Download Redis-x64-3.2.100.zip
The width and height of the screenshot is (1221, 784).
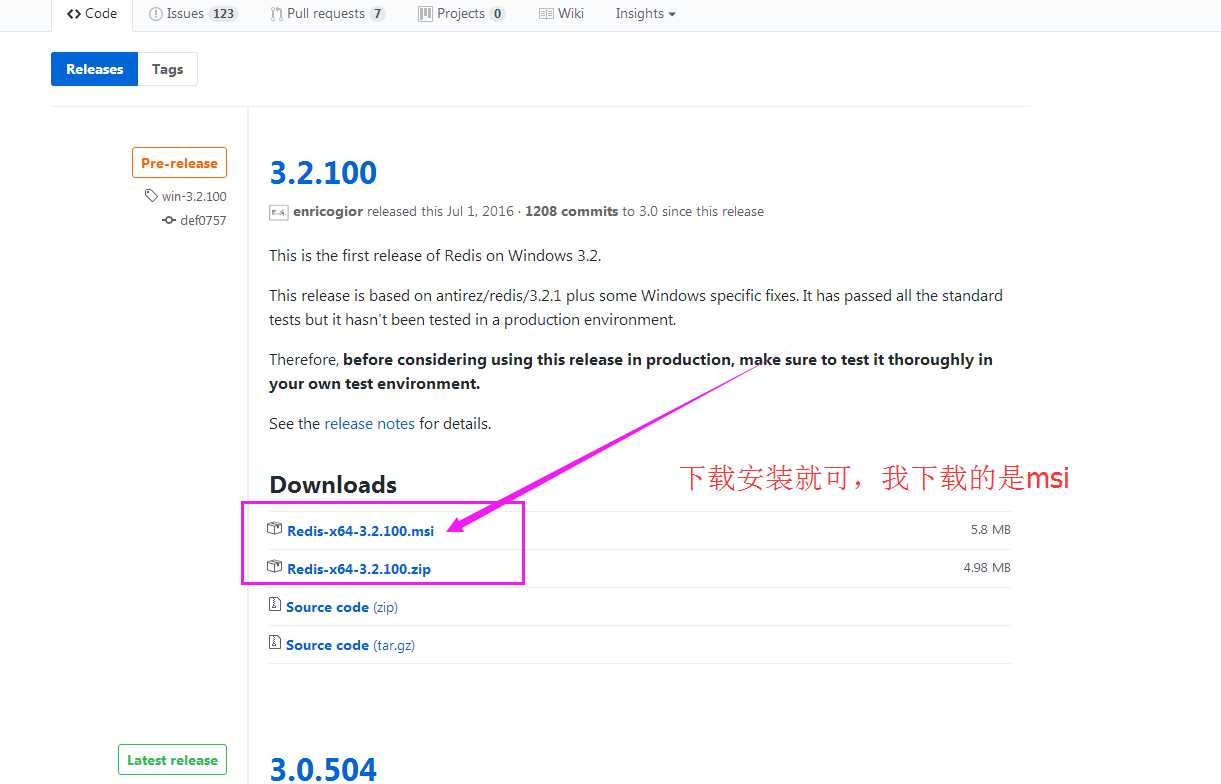click(x=359, y=569)
